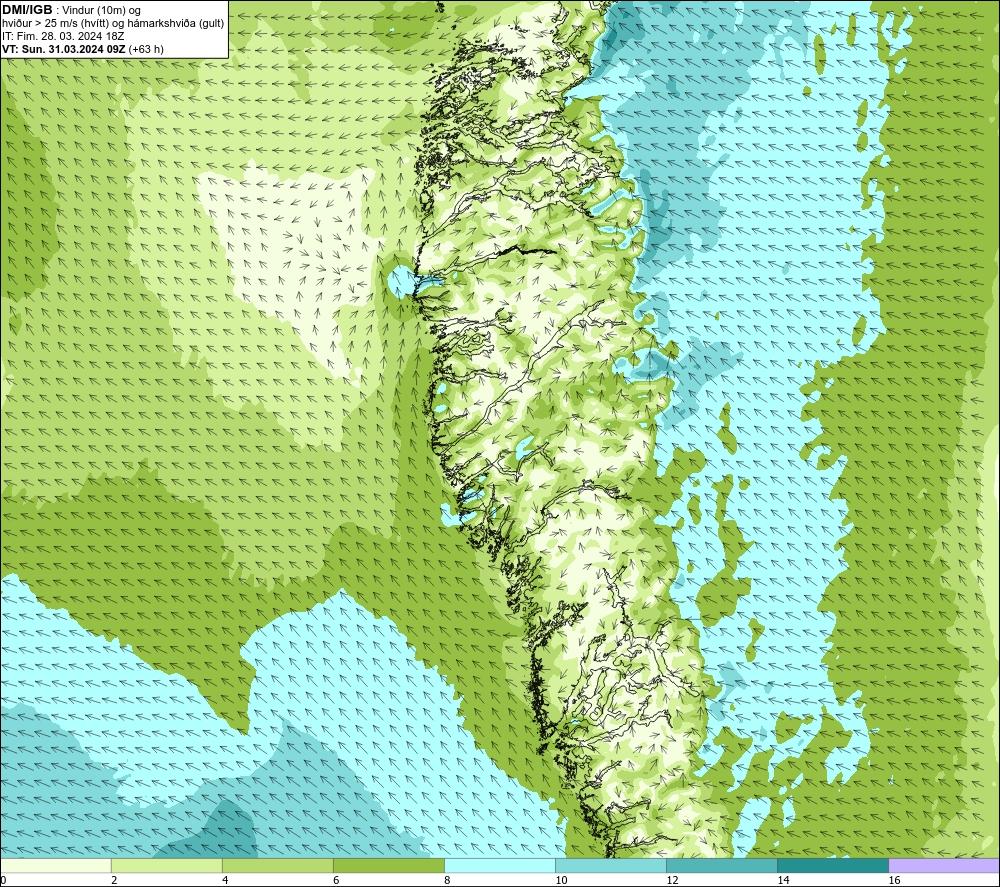This screenshot has width=1000, height=887.
Task: Click the 6–8 m/s darker green swatch
Action: pyautogui.click(x=389, y=865)
